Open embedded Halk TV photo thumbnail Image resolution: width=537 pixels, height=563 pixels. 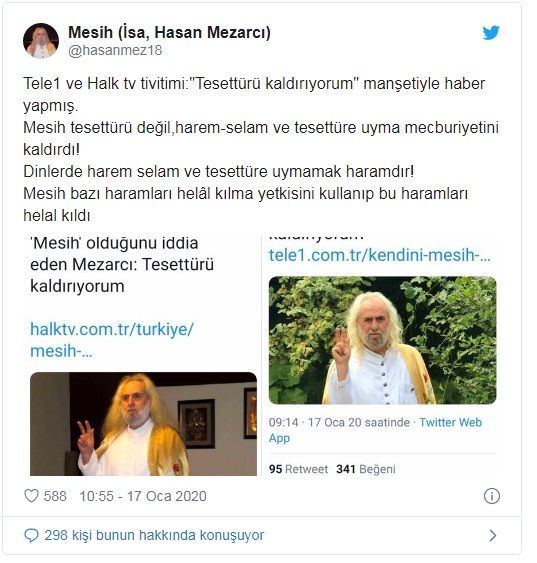coord(143,424)
